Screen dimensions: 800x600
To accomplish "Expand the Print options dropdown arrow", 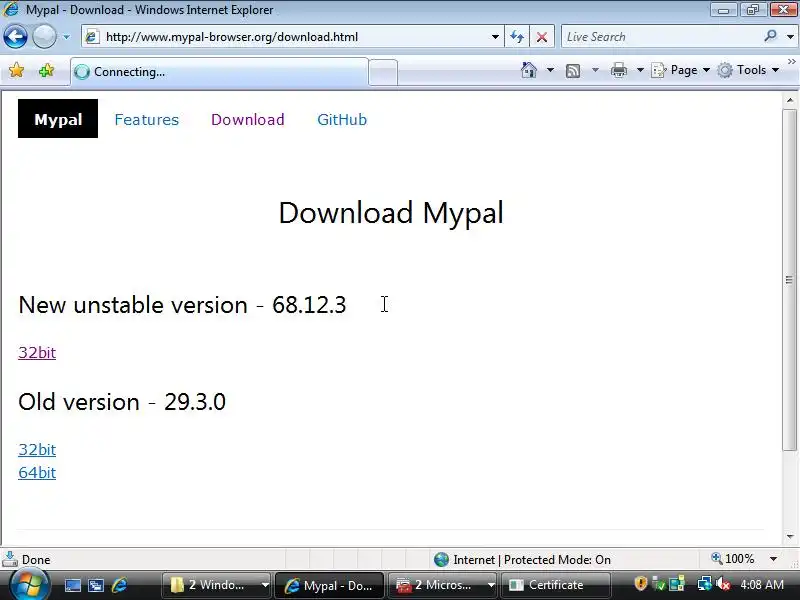I will [x=640, y=70].
